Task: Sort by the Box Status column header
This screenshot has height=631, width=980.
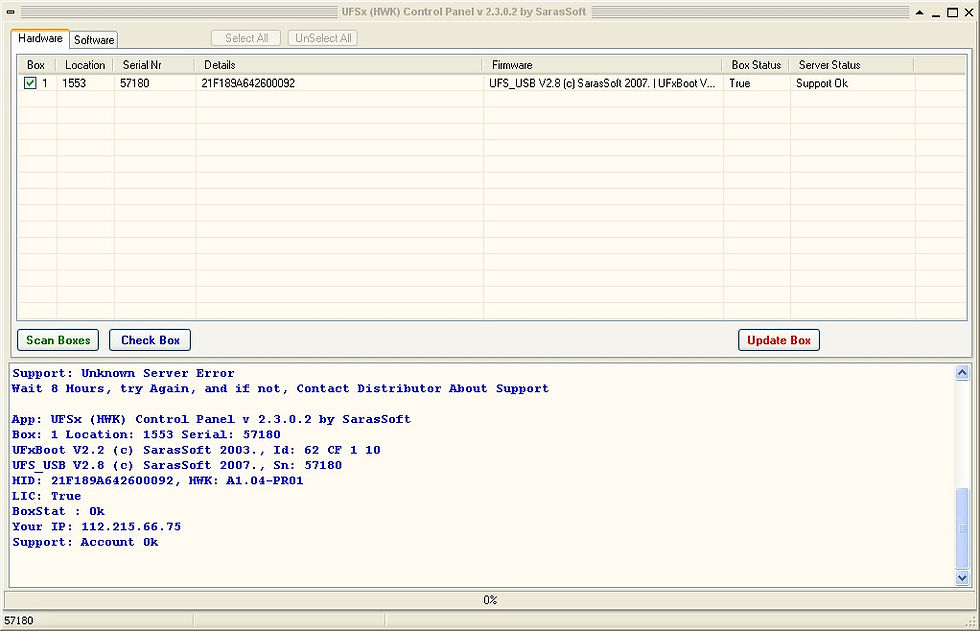Action: pyautogui.click(x=756, y=65)
